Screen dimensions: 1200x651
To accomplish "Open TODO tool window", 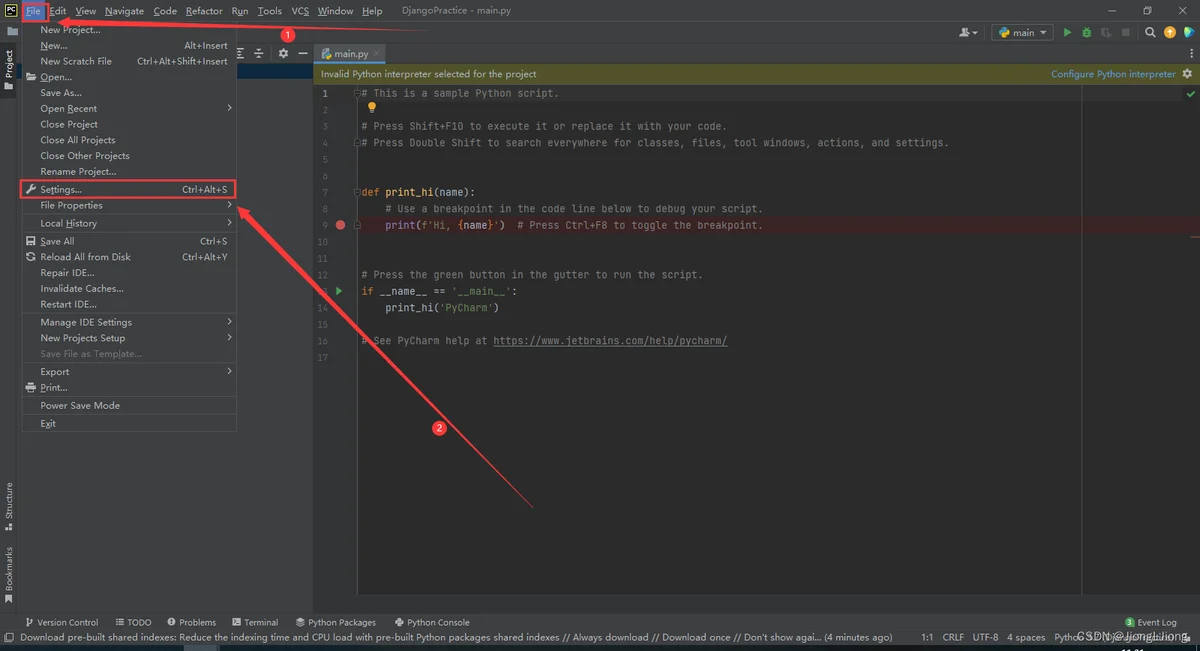I will pyautogui.click(x=133, y=622).
